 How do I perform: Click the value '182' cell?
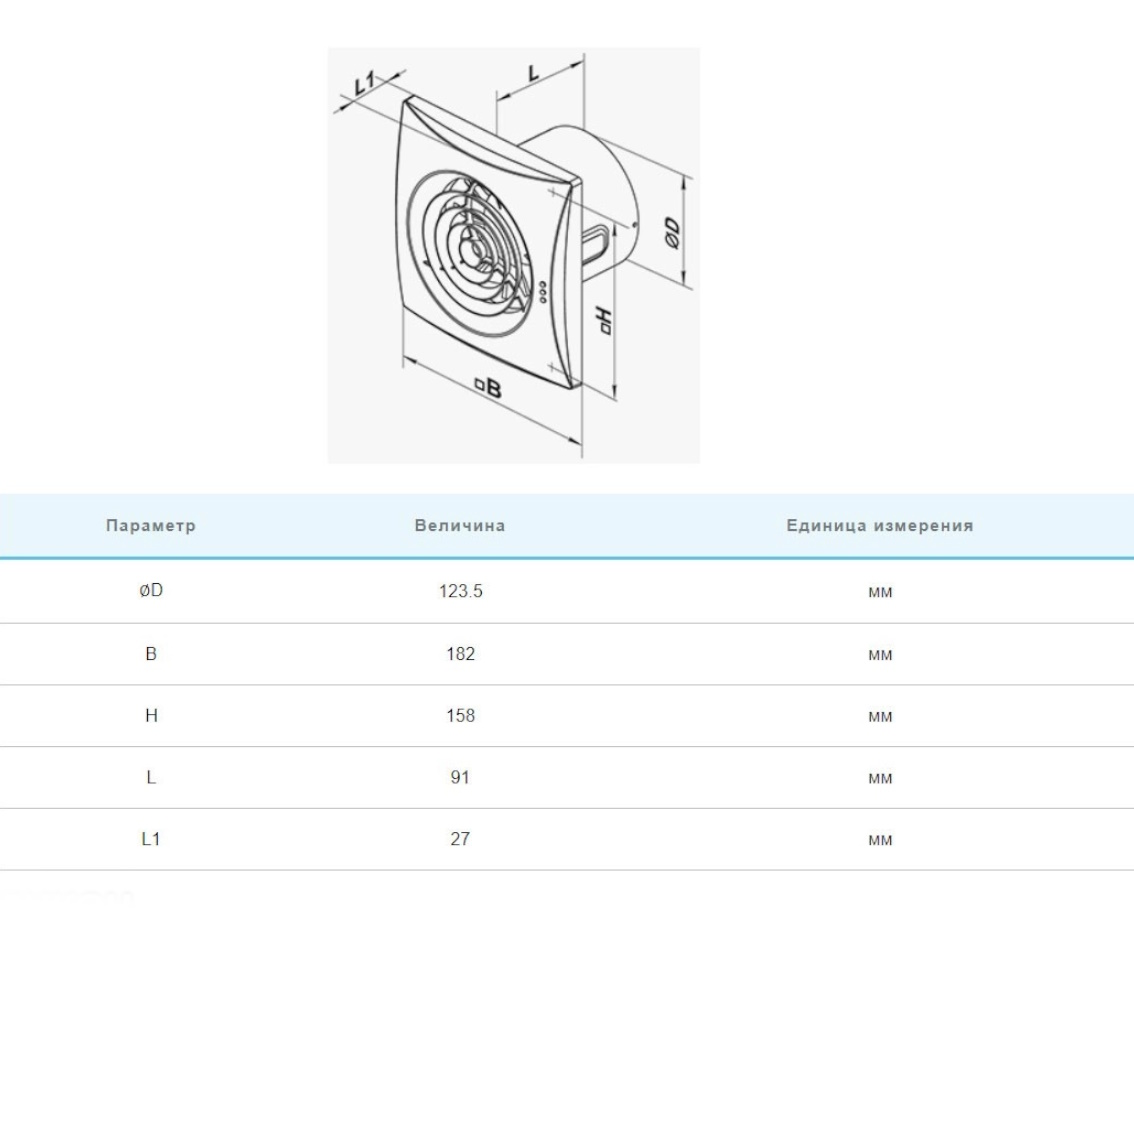click(x=461, y=654)
